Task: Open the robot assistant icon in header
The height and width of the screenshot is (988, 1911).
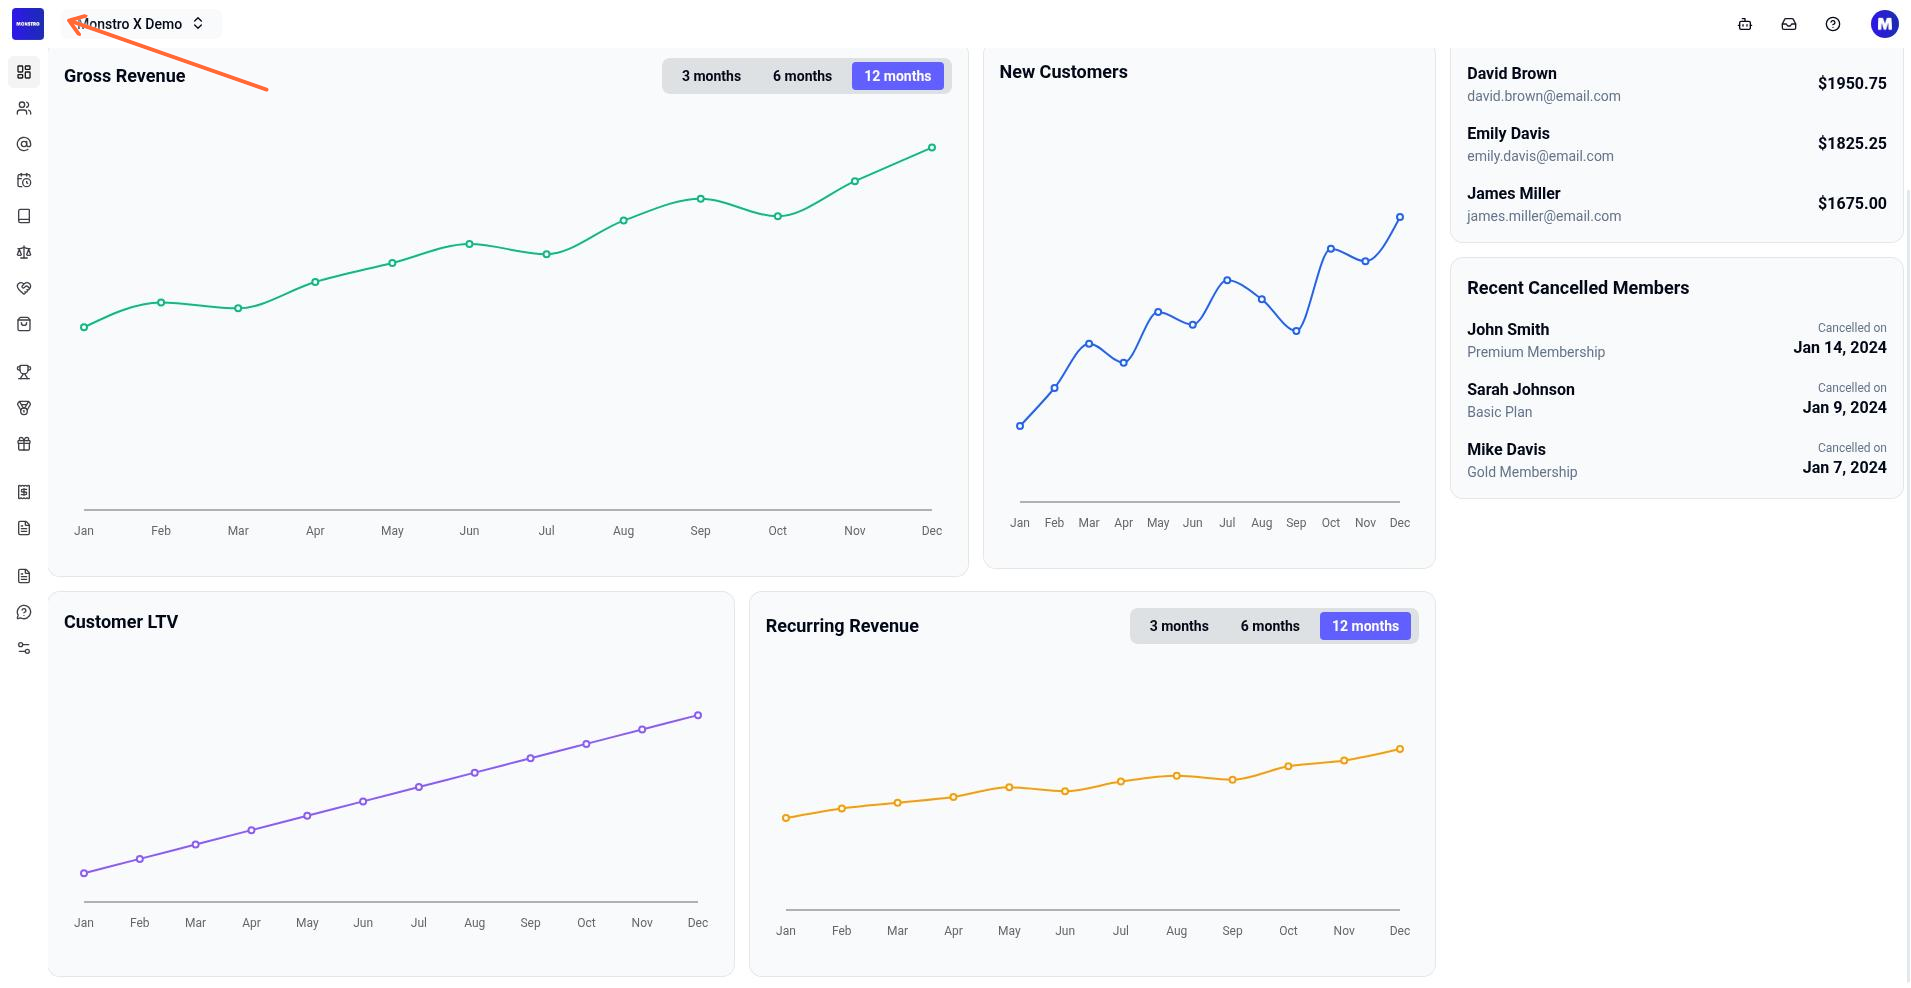Action: [x=1745, y=24]
